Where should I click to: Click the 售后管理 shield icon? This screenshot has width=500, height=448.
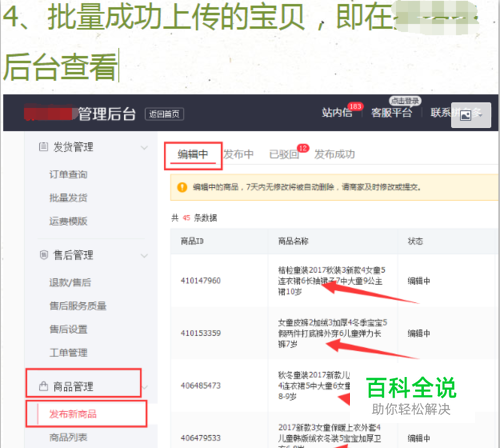[x=44, y=255]
